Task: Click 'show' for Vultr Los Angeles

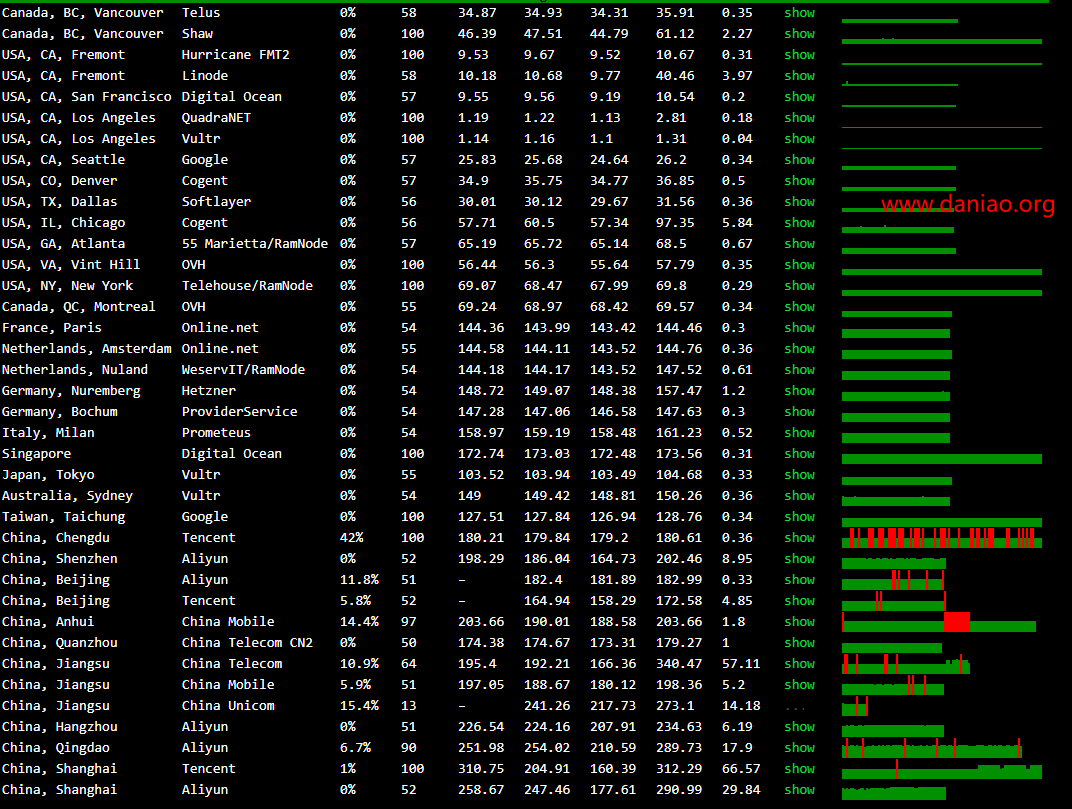Action: tap(799, 138)
